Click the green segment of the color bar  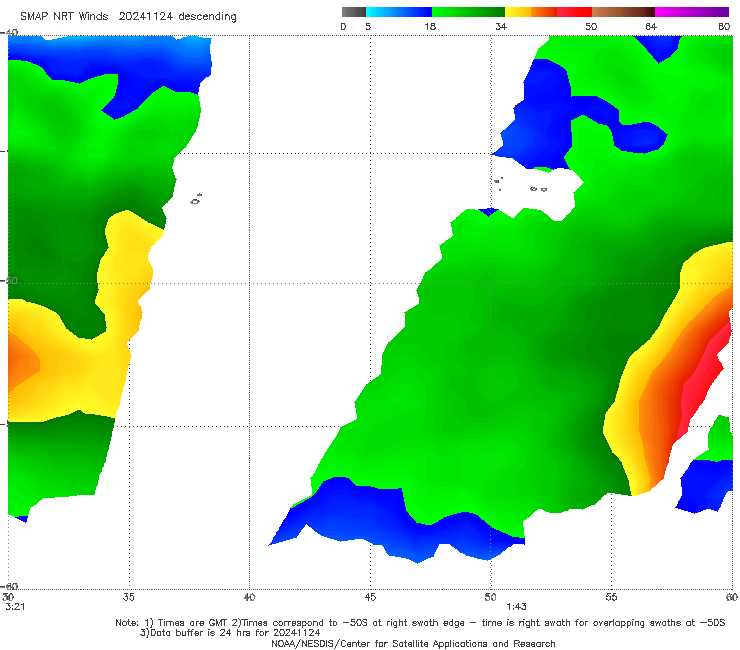(468, 12)
